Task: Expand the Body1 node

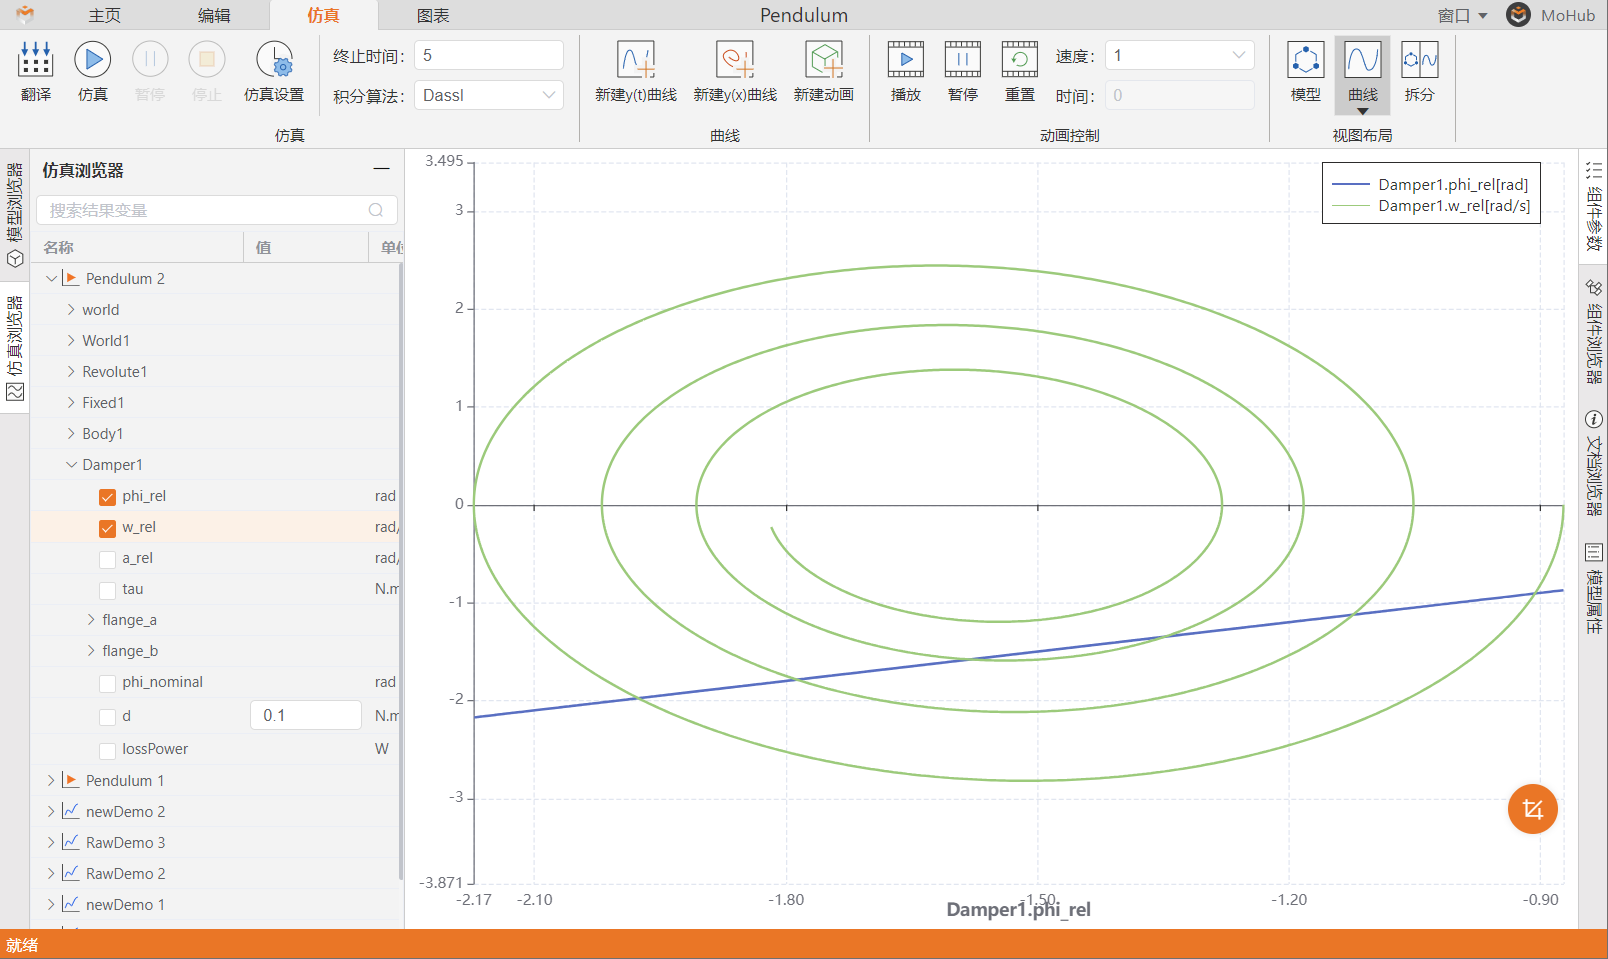Action: click(x=71, y=433)
